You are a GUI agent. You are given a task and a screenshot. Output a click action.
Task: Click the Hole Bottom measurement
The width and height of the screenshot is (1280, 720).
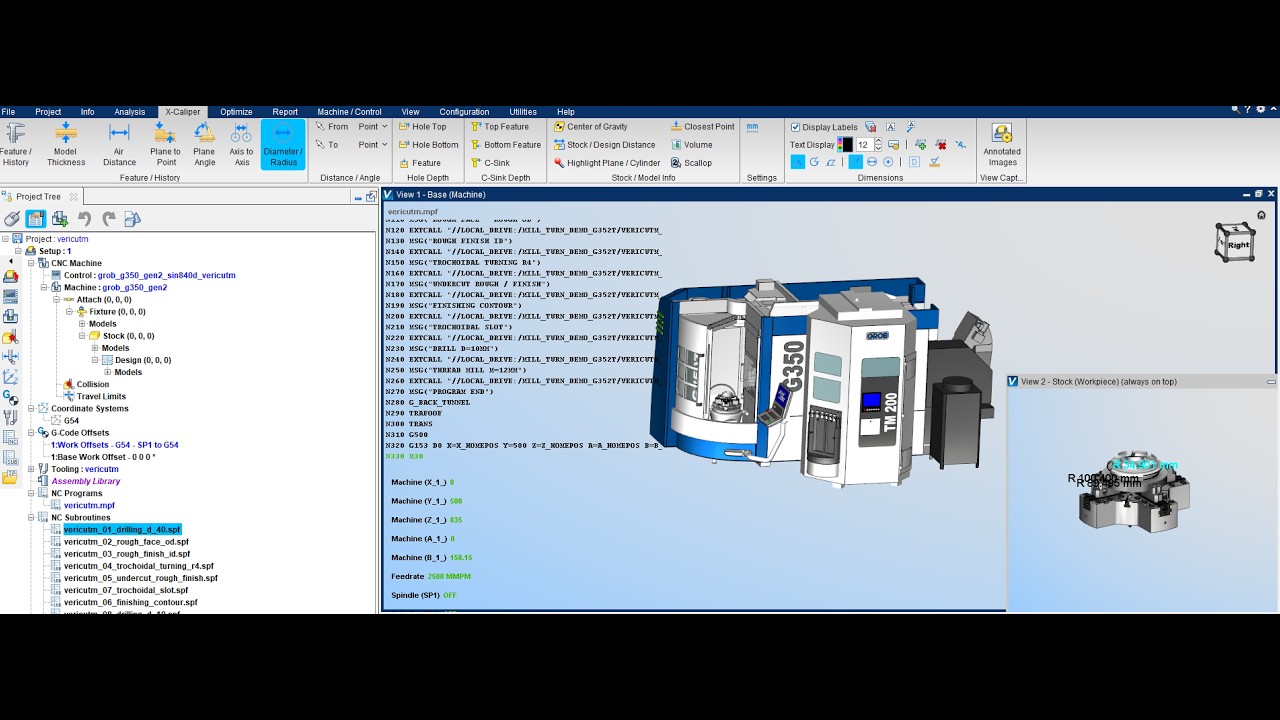coord(428,145)
